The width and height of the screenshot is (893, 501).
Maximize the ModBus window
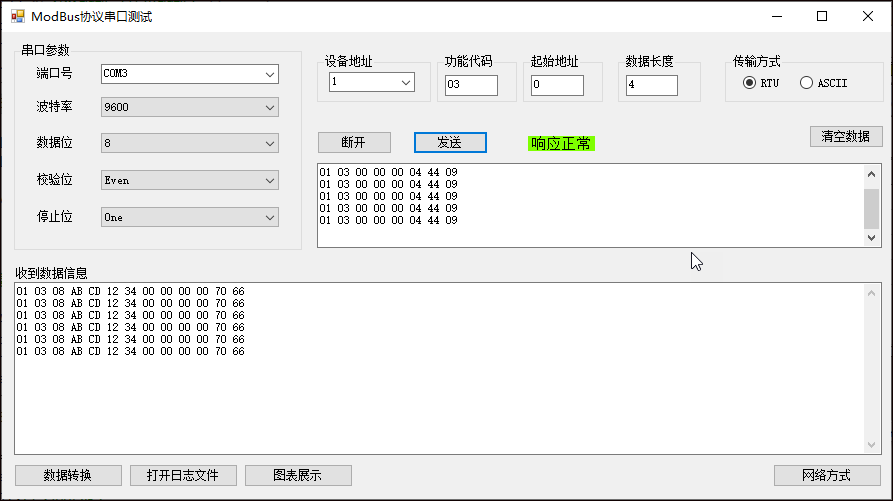click(x=822, y=17)
